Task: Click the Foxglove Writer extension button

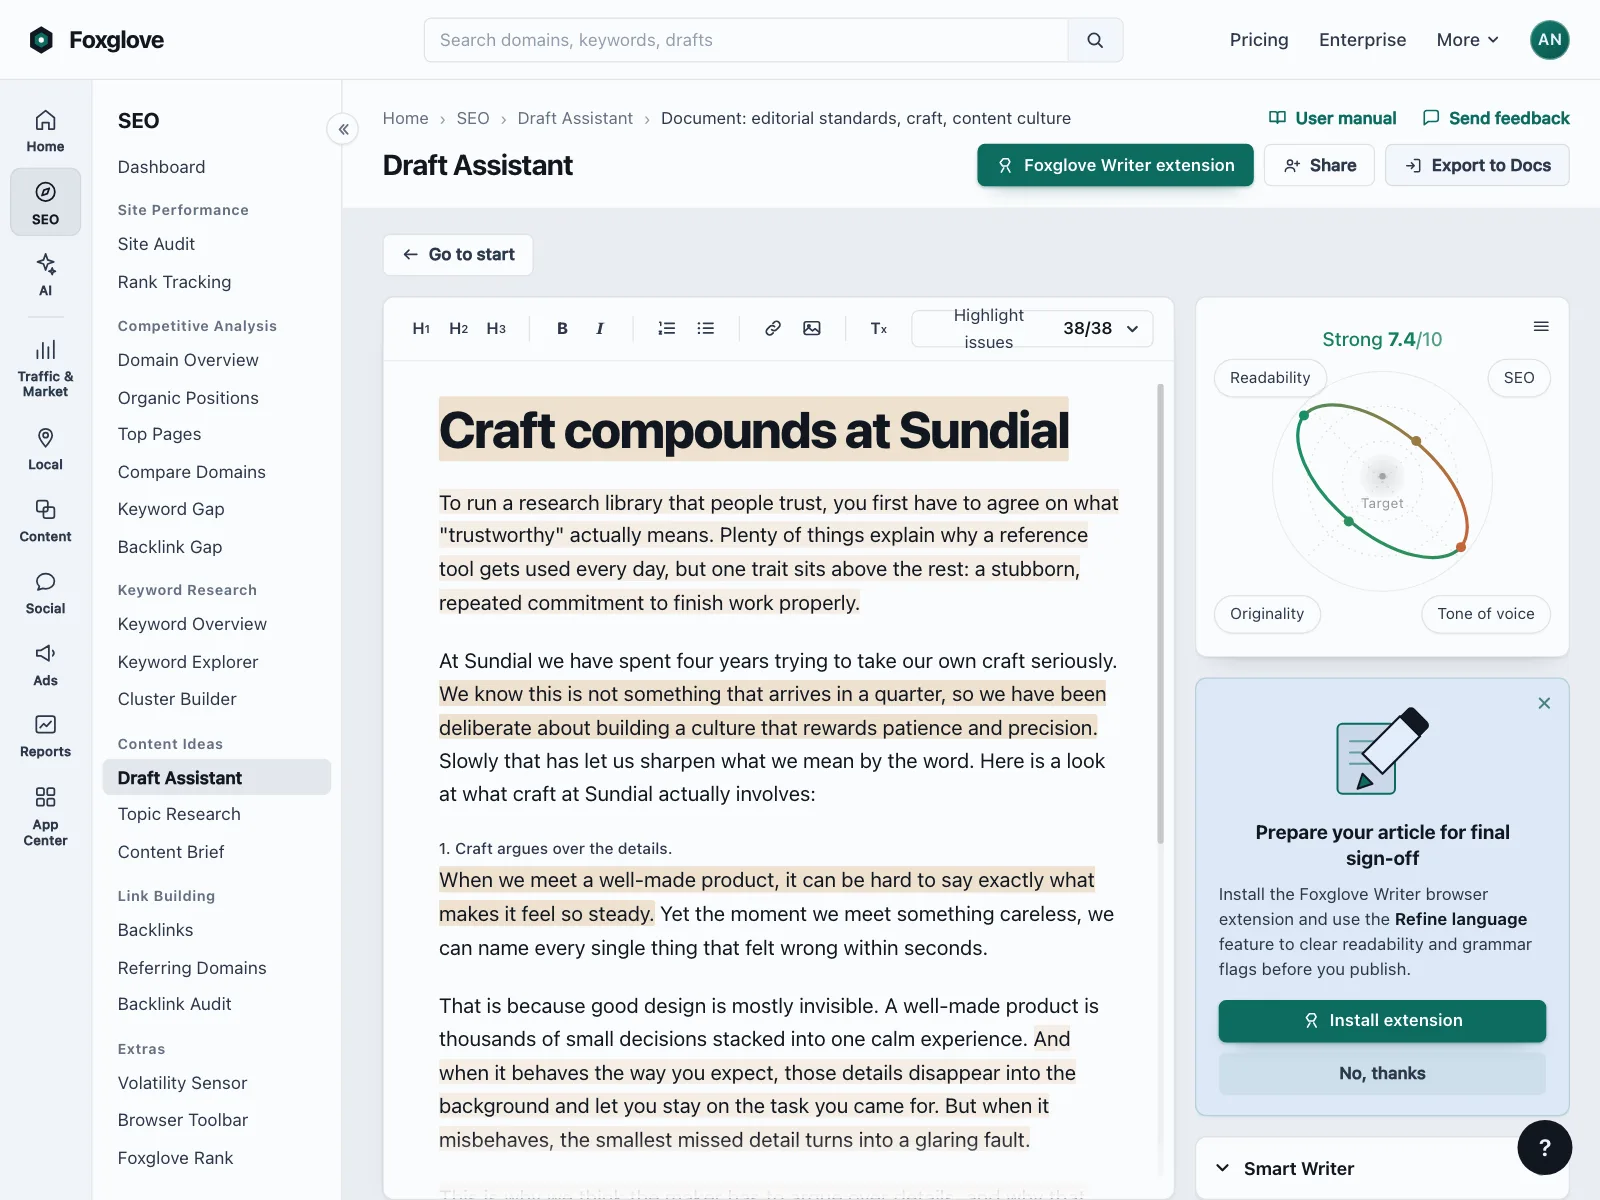Action: point(1115,165)
